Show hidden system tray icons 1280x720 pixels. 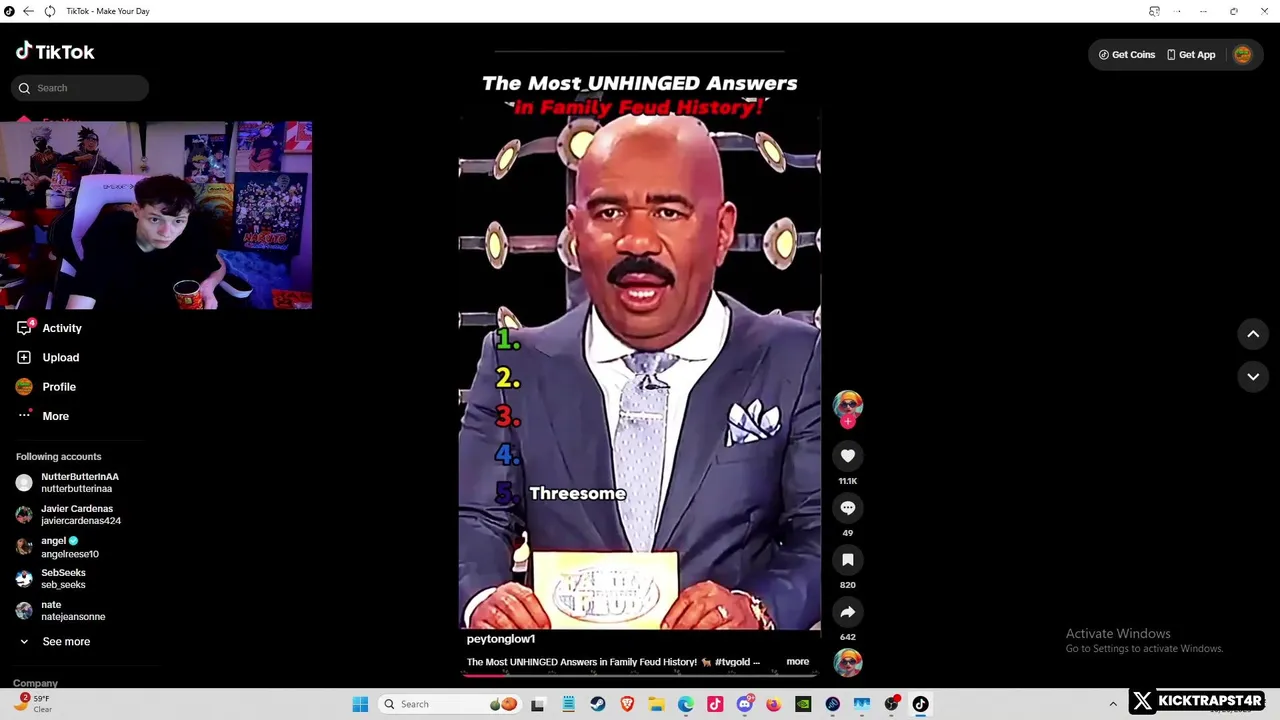(x=1113, y=704)
